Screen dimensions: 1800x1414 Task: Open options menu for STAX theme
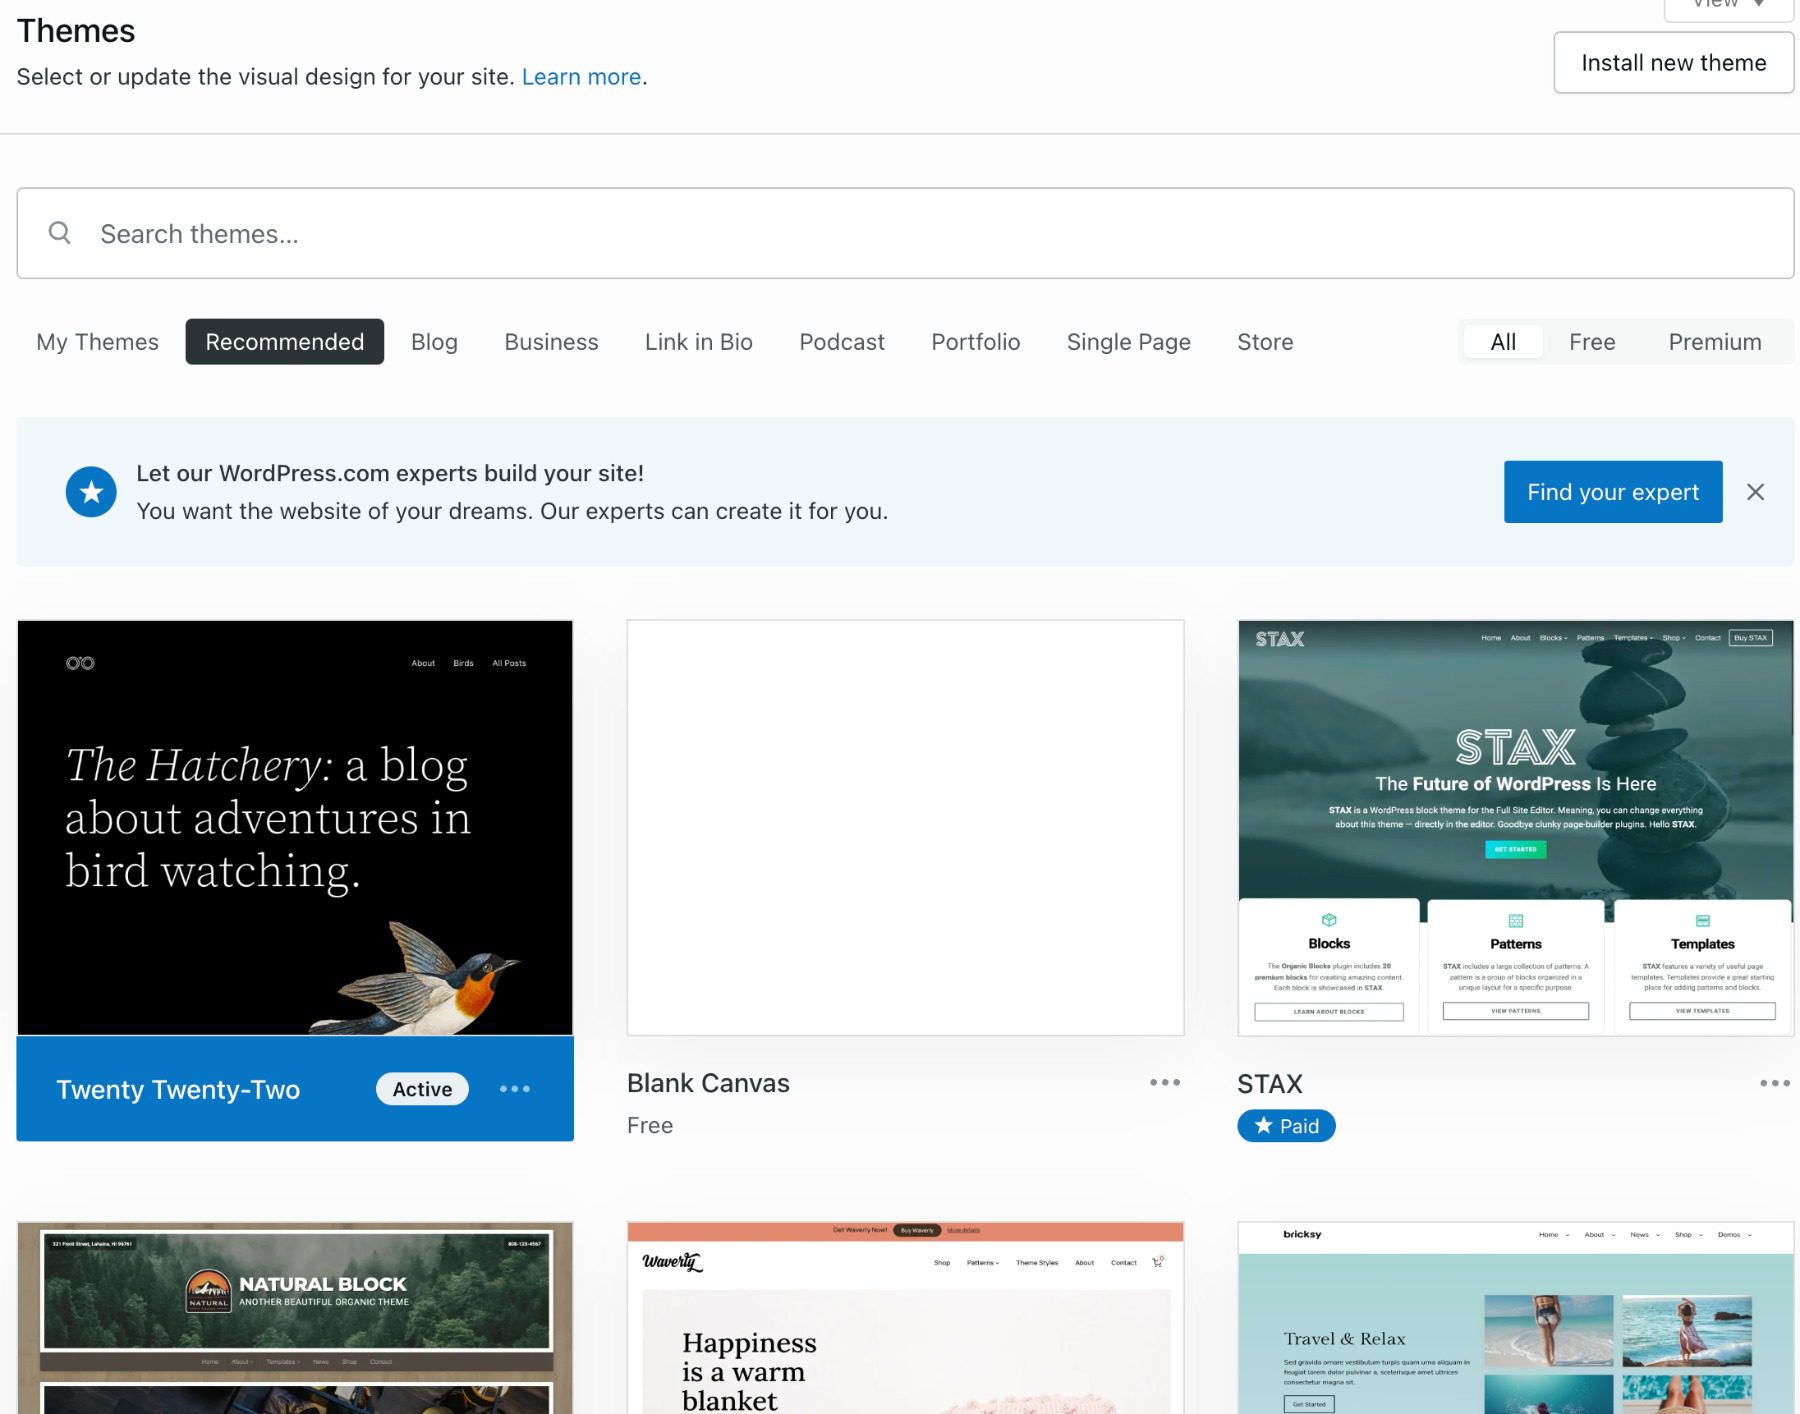[1775, 1082]
